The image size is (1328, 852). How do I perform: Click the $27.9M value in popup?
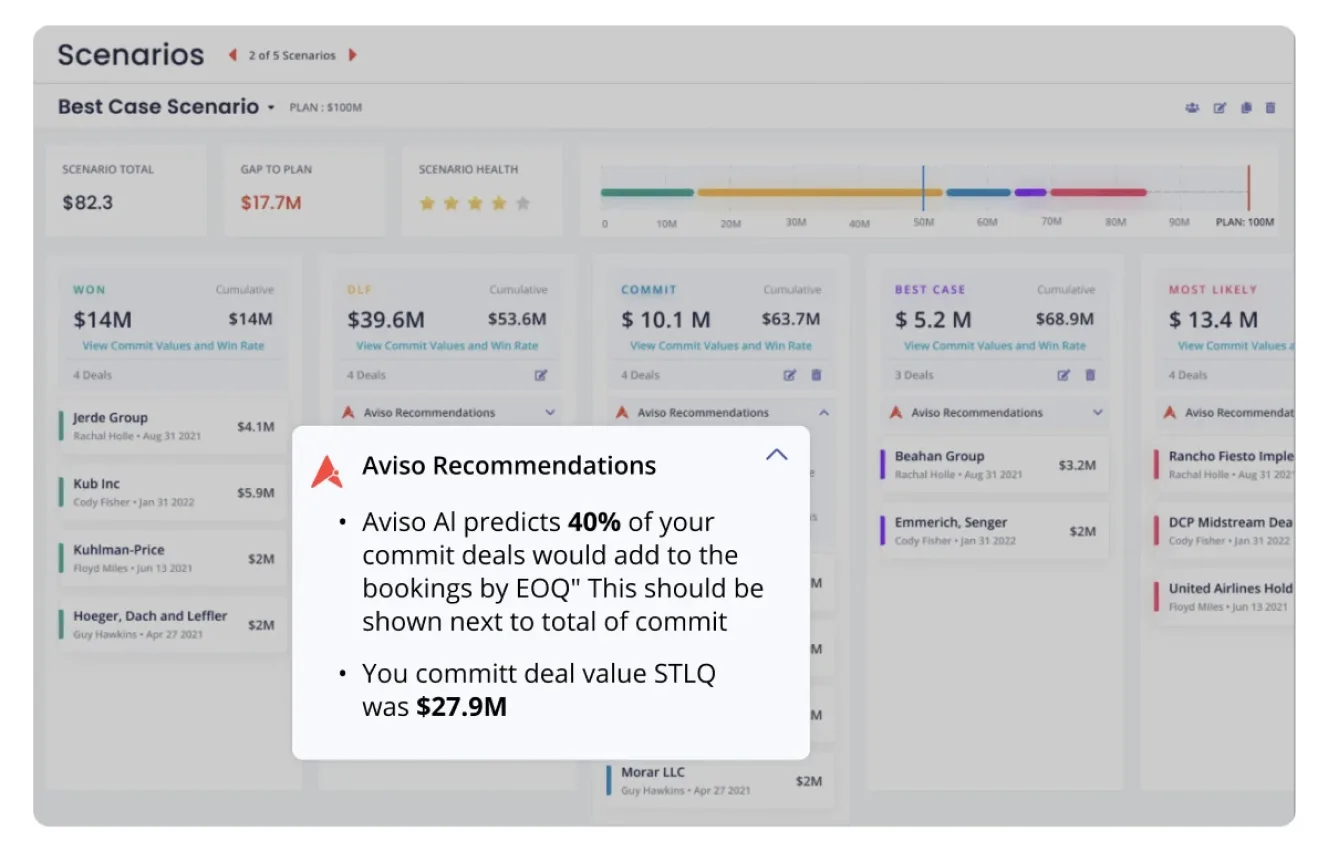(462, 707)
